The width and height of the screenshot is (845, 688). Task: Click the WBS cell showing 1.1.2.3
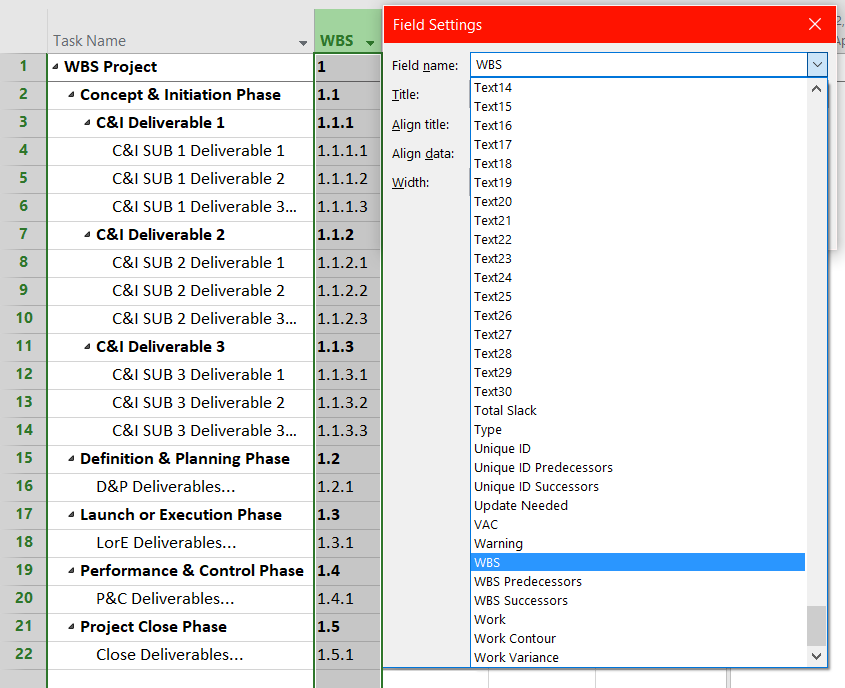348,319
